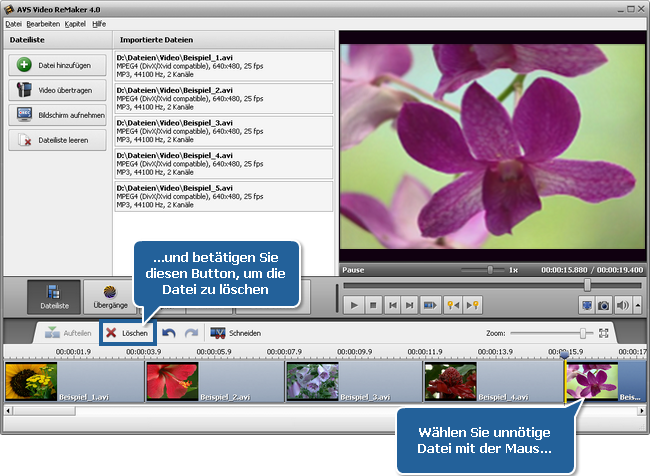Click the 00:00:15.880 current time display

[564, 270]
